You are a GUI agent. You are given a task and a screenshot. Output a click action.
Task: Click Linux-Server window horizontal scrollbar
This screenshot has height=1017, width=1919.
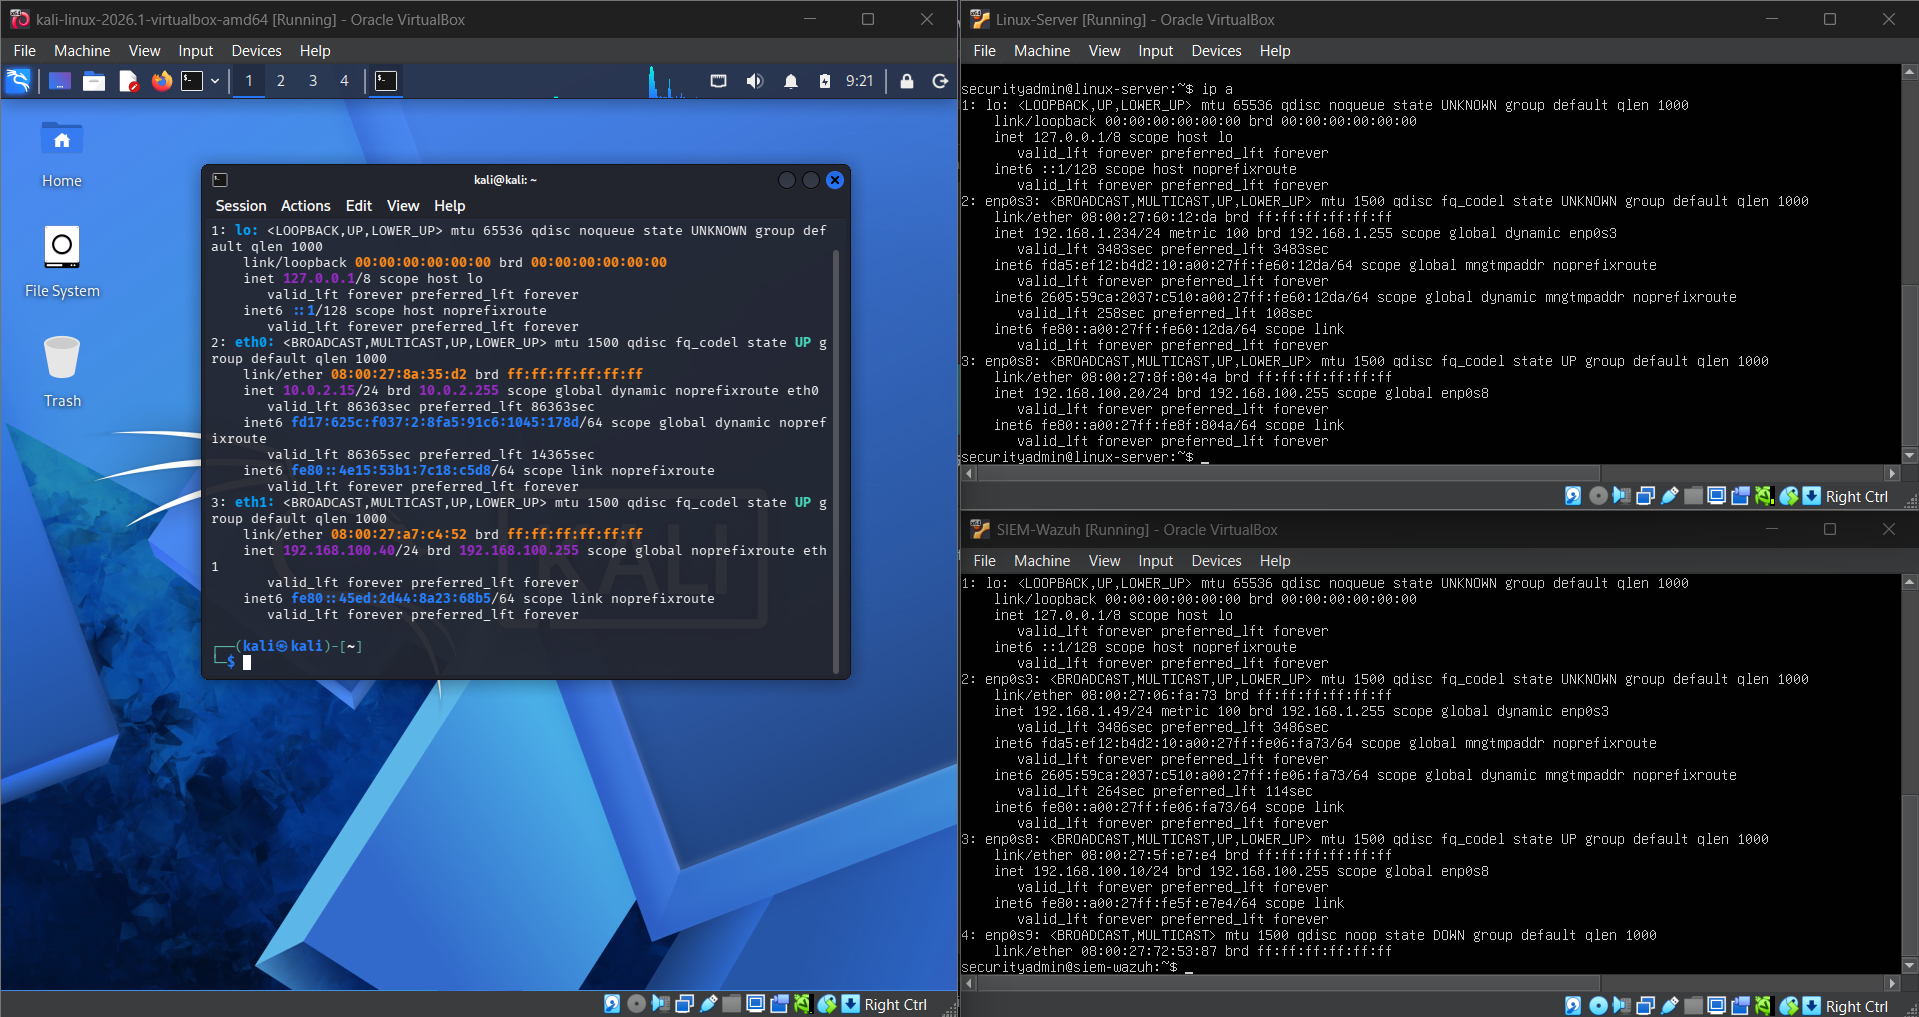tap(1290, 473)
